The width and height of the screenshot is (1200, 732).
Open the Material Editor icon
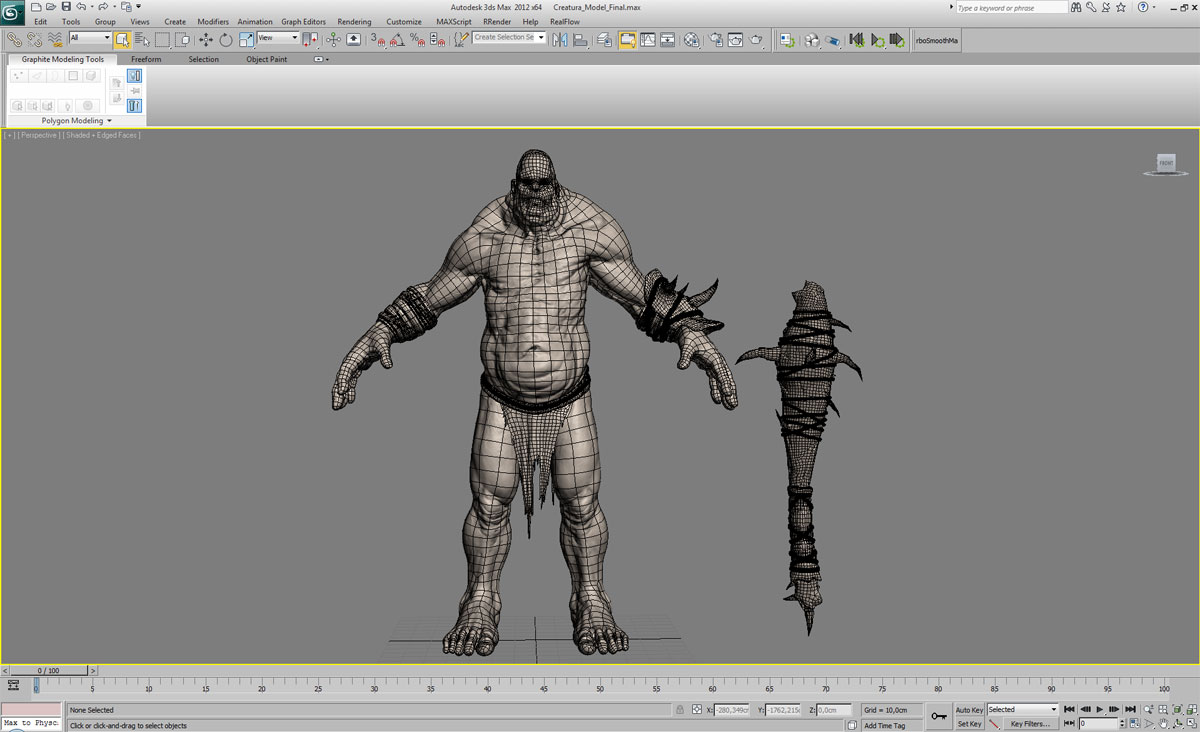pos(691,40)
